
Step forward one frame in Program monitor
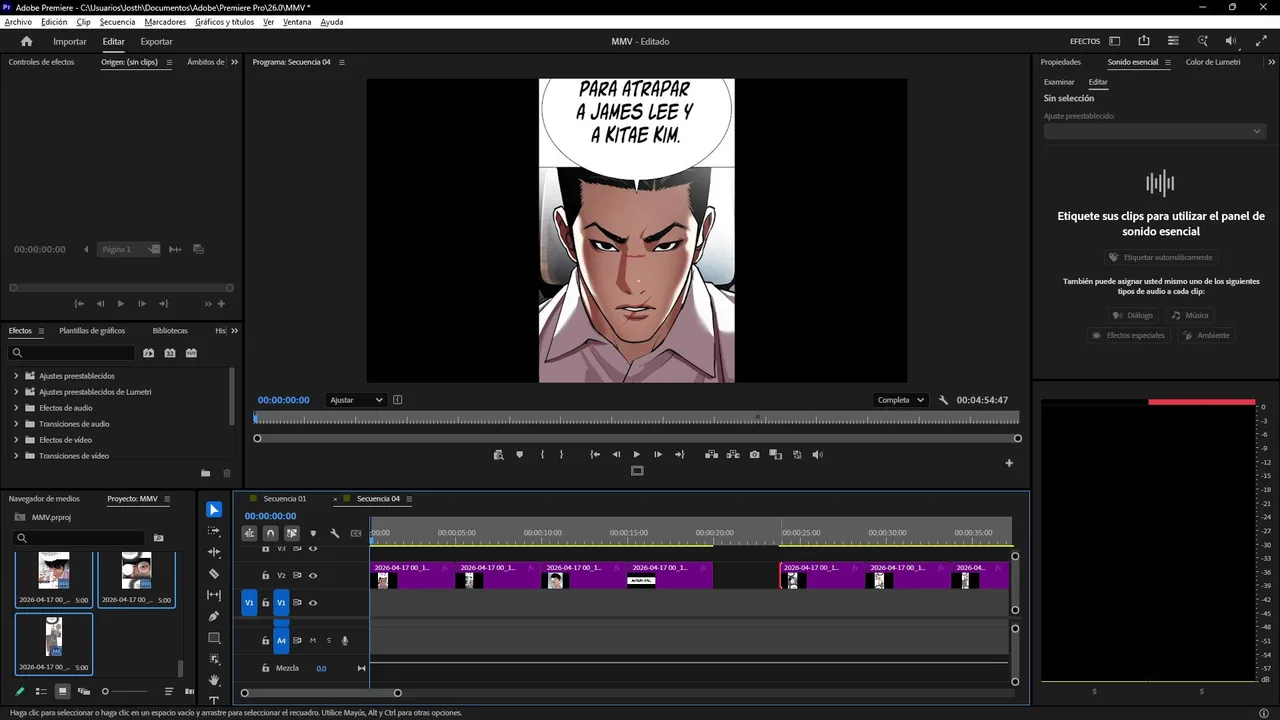point(658,455)
